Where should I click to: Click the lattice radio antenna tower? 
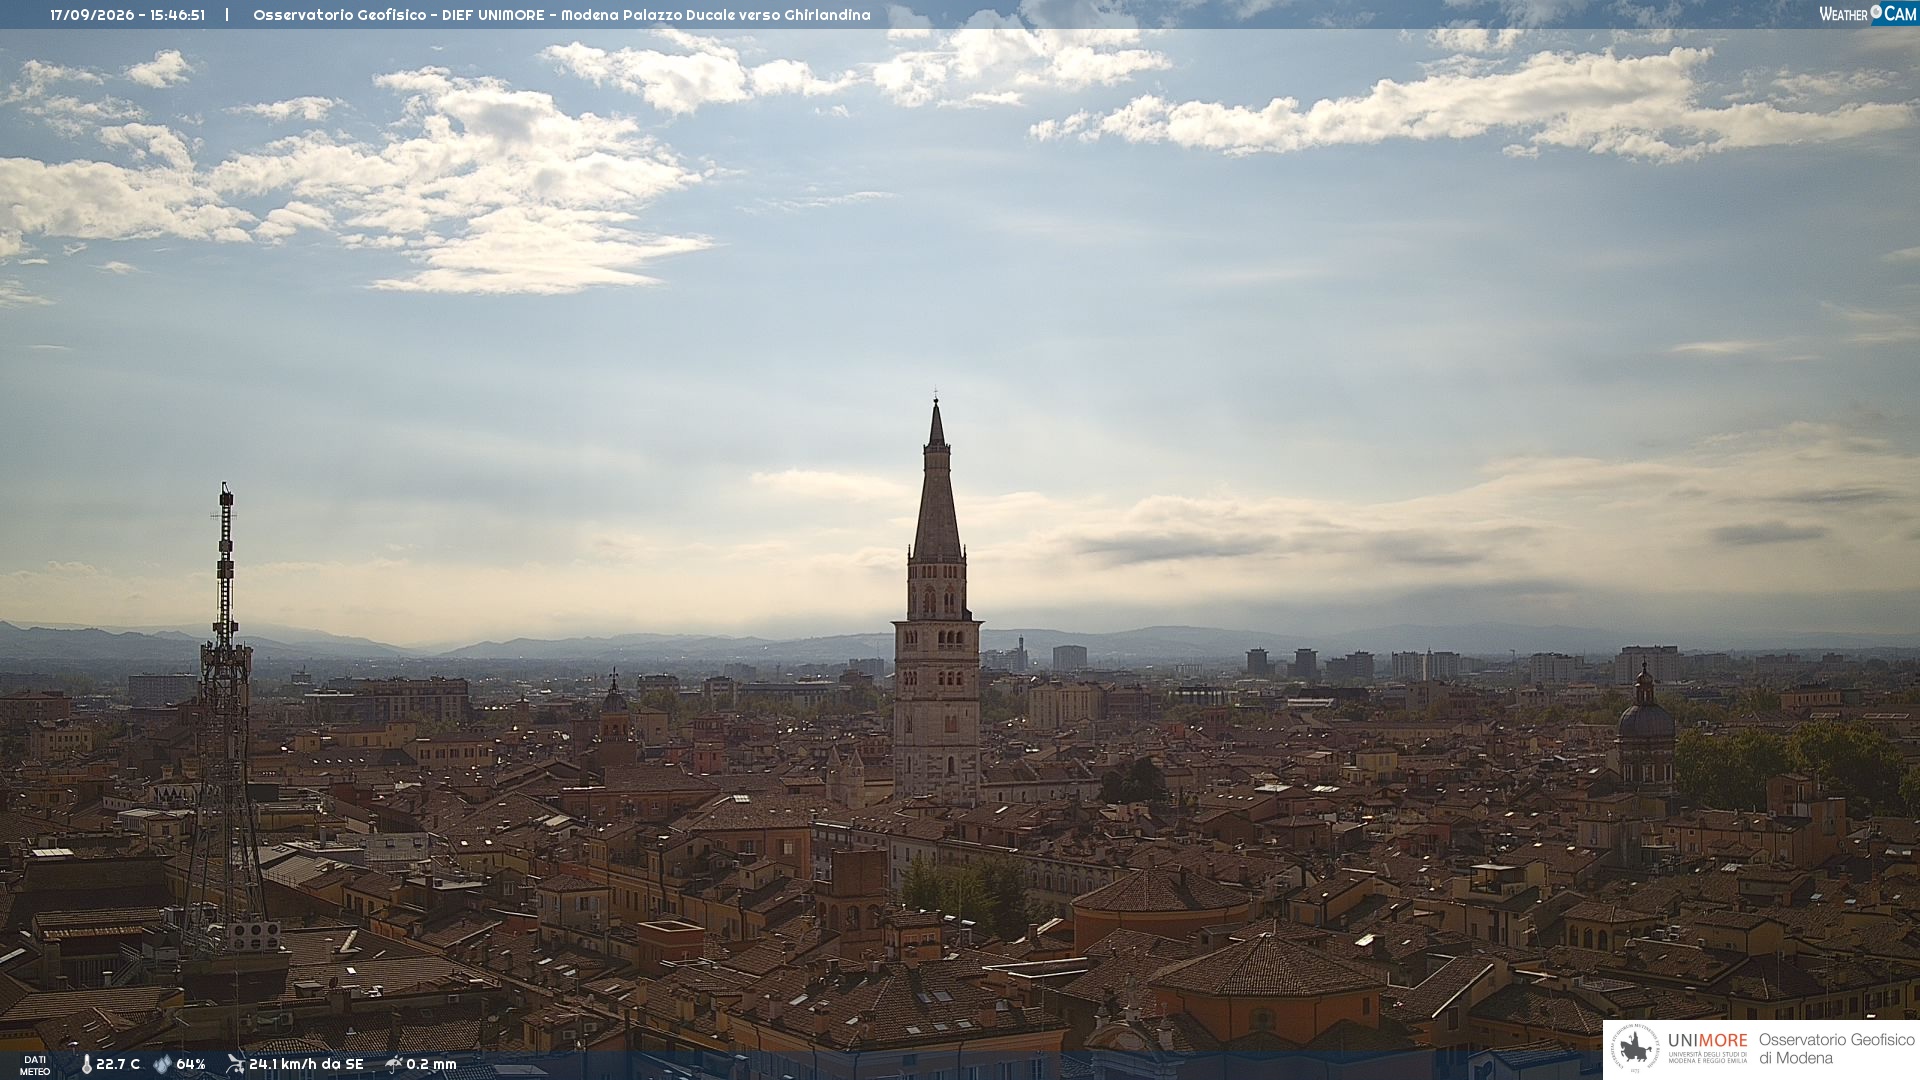[x=225, y=720]
